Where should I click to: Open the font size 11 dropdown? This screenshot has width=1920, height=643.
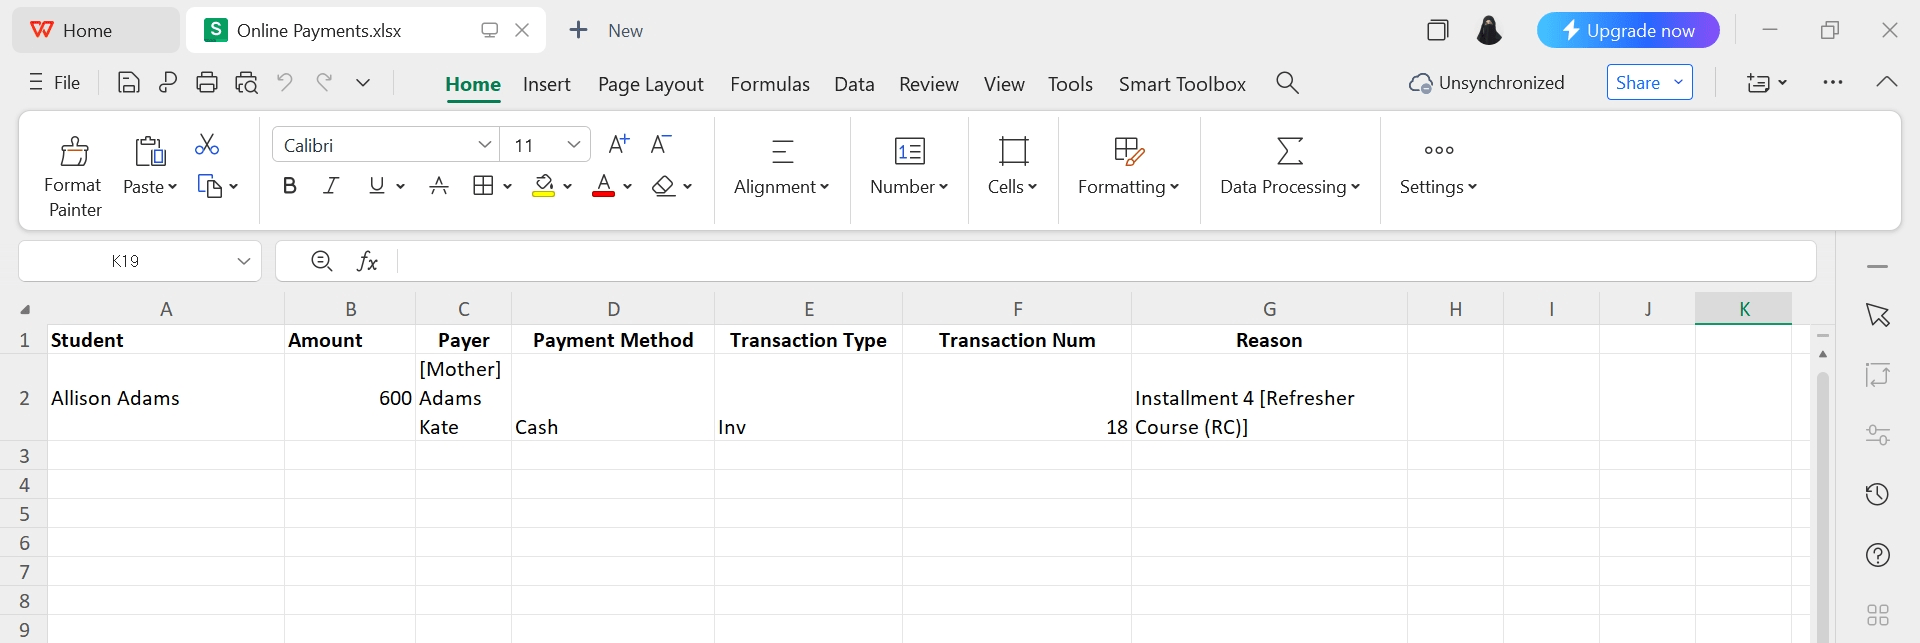(574, 145)
